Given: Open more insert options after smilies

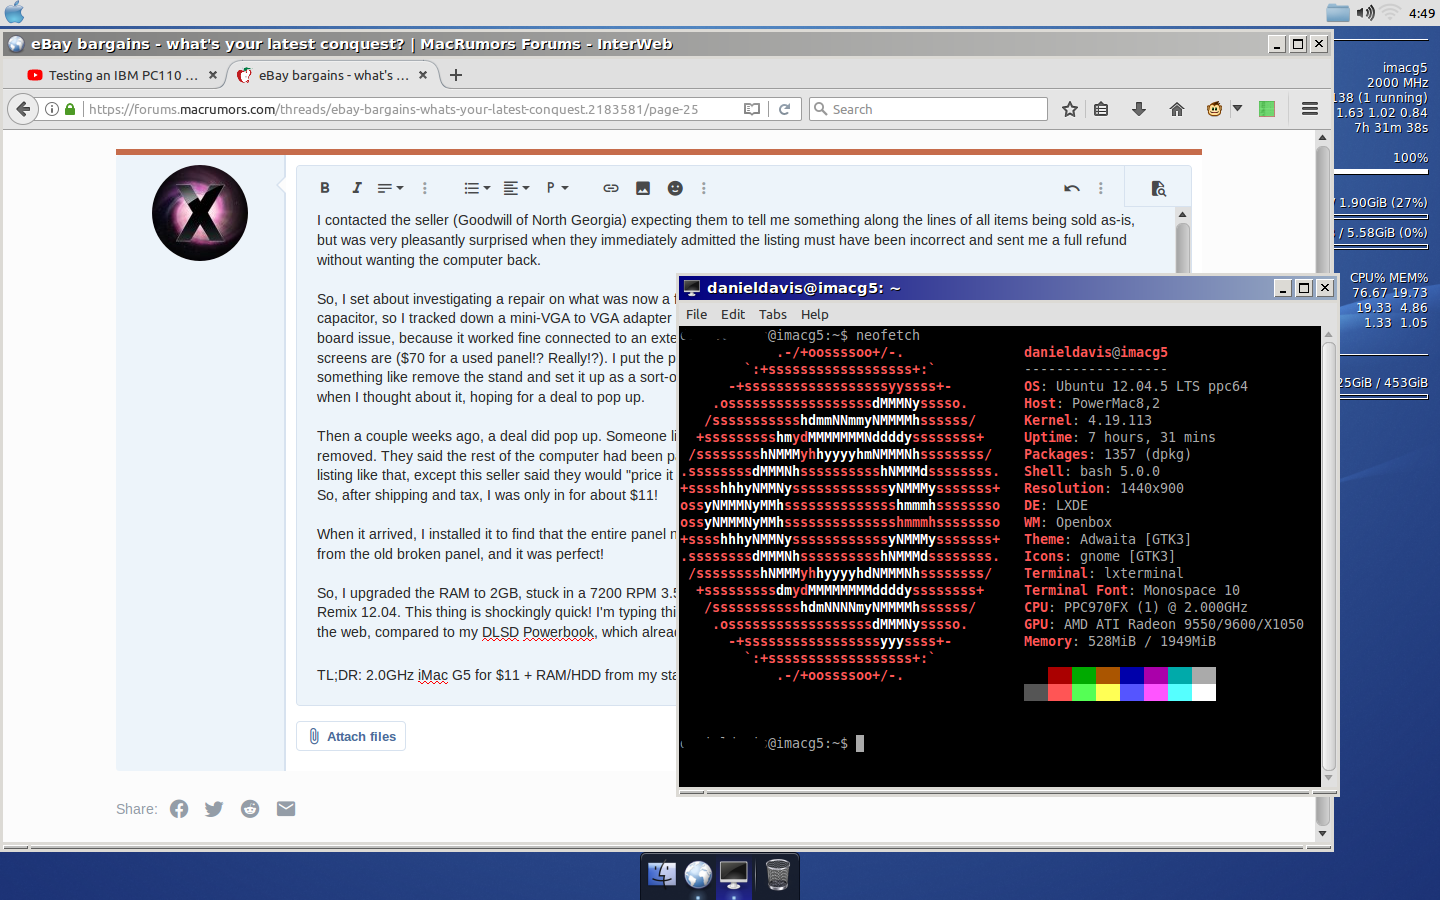Looking at the screenshot, I should coord(704,188).
